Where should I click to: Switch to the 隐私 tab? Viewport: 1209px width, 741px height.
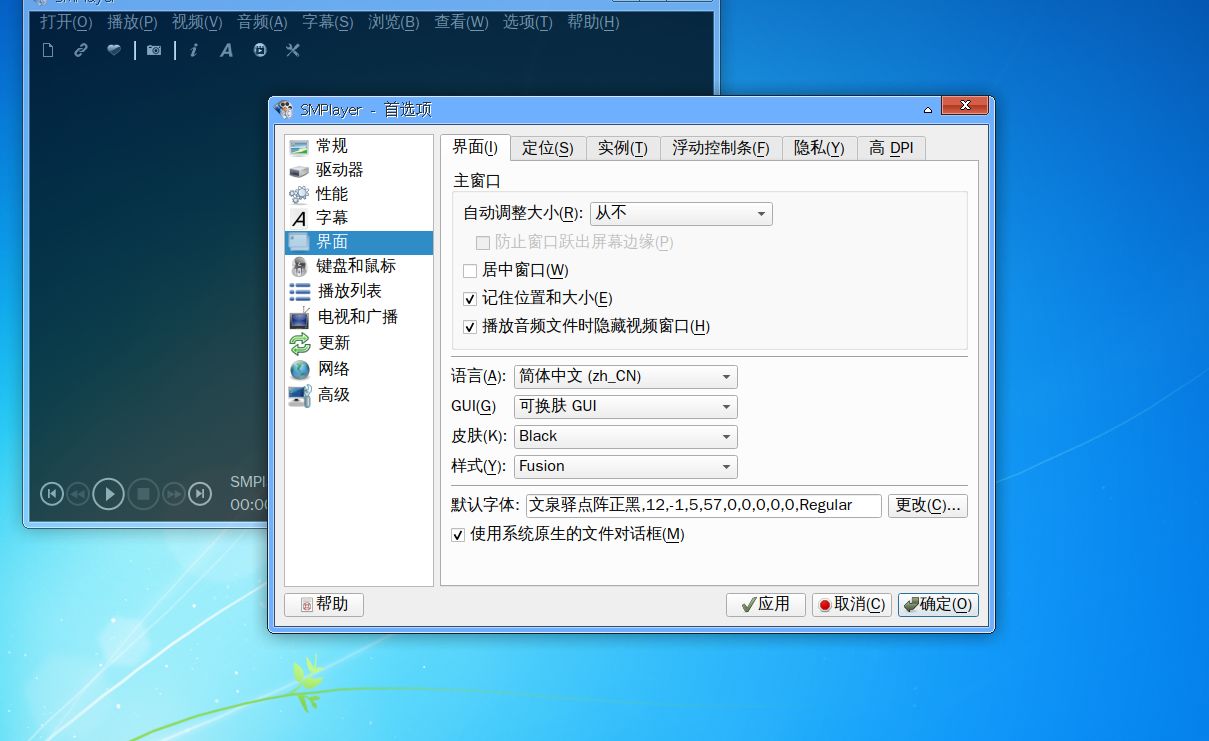pos(820,149)
